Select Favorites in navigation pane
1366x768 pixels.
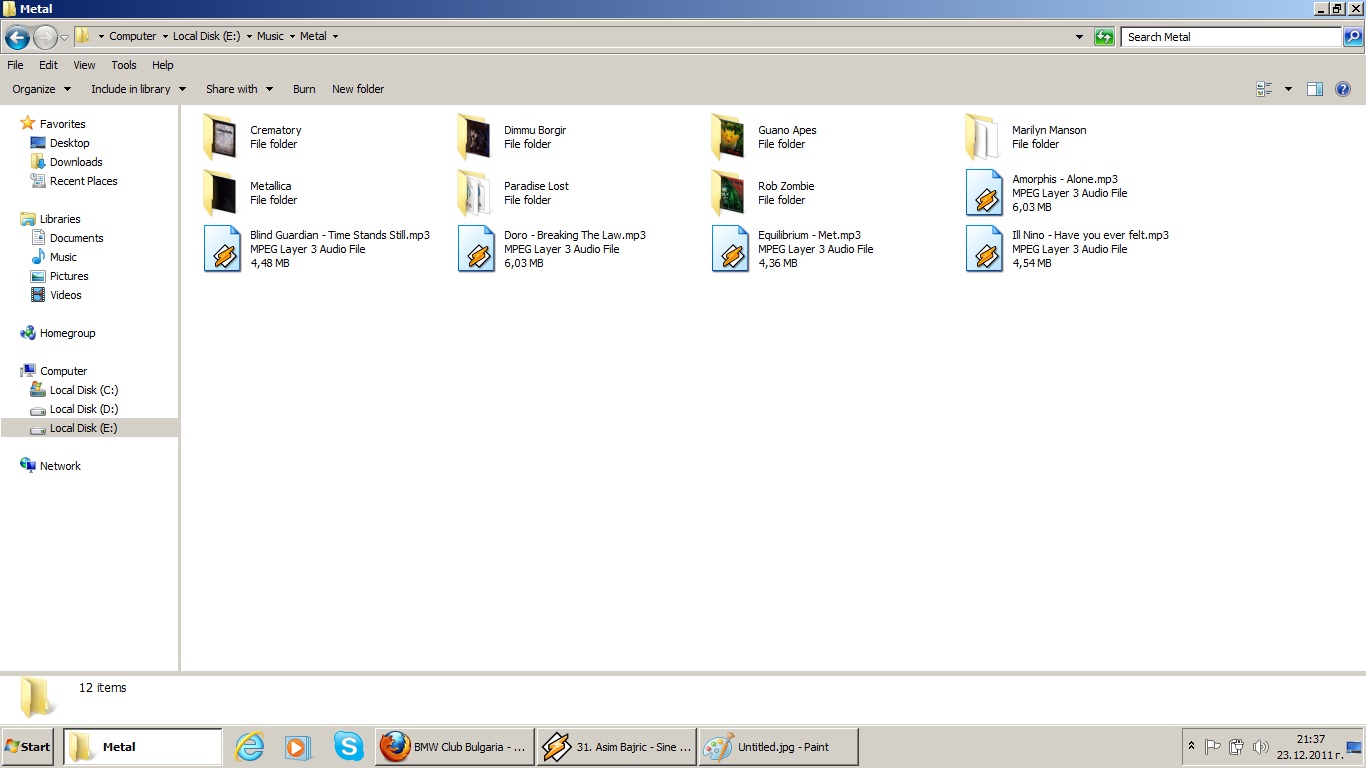point(62,124)
